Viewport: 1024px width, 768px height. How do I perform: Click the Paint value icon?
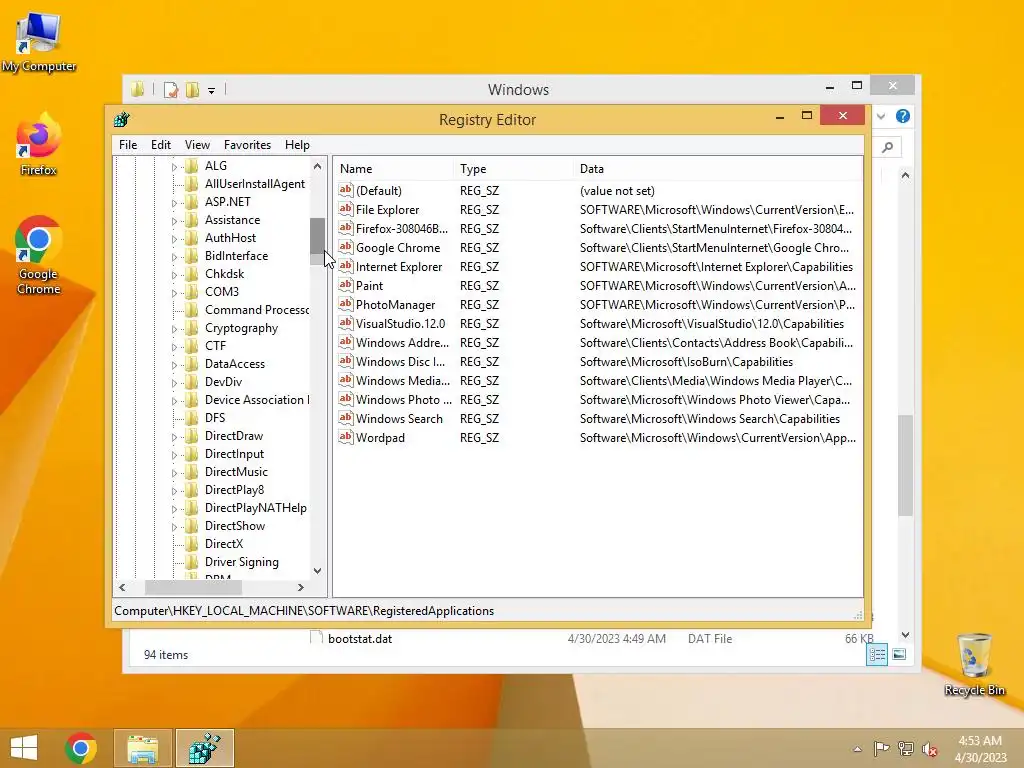pos(345,285)
